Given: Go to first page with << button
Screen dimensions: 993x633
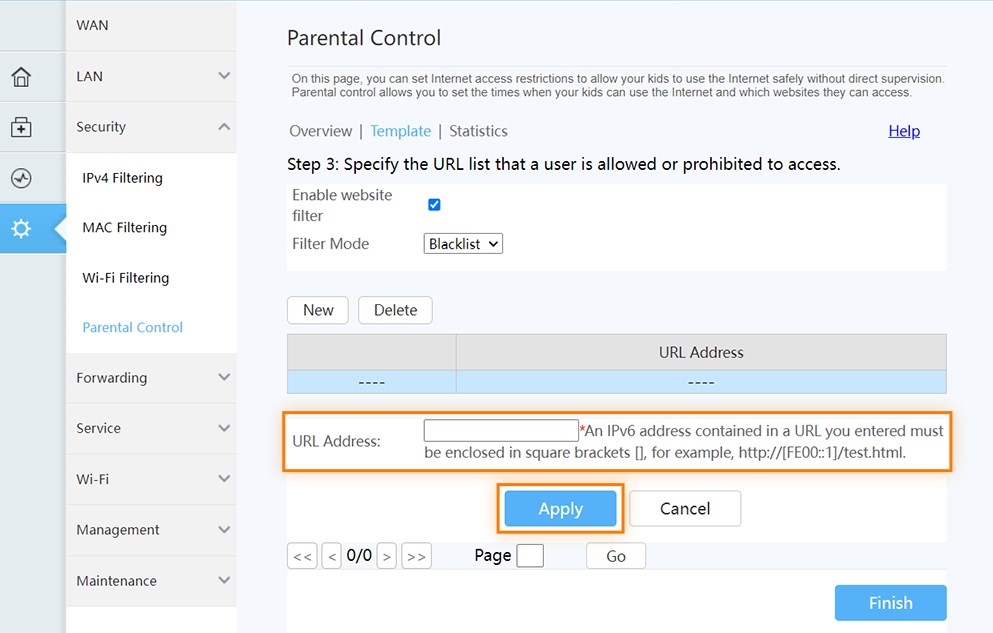Looking at the screenshot, I should pos(302,556).
